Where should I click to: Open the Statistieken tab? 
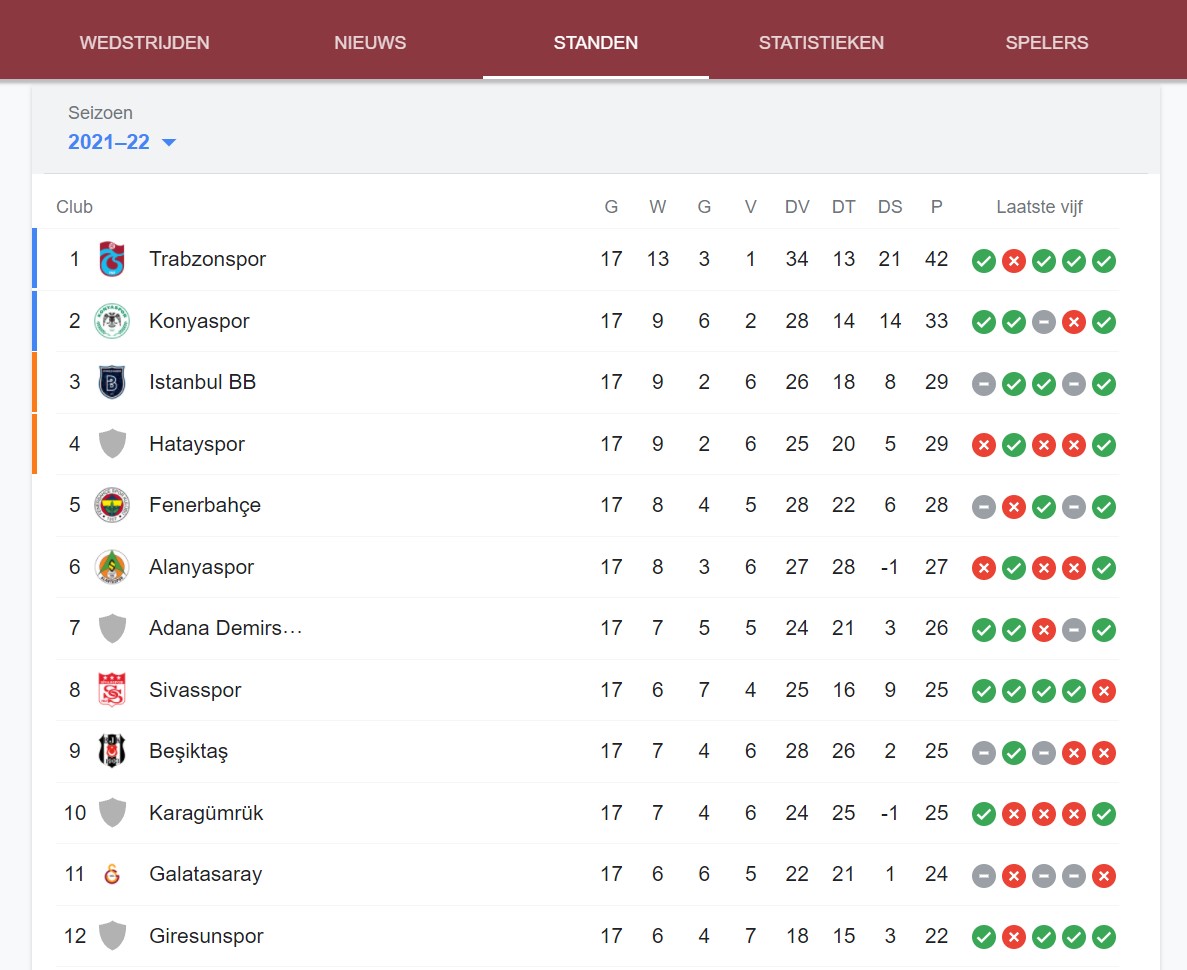click(x=821, y=42)
